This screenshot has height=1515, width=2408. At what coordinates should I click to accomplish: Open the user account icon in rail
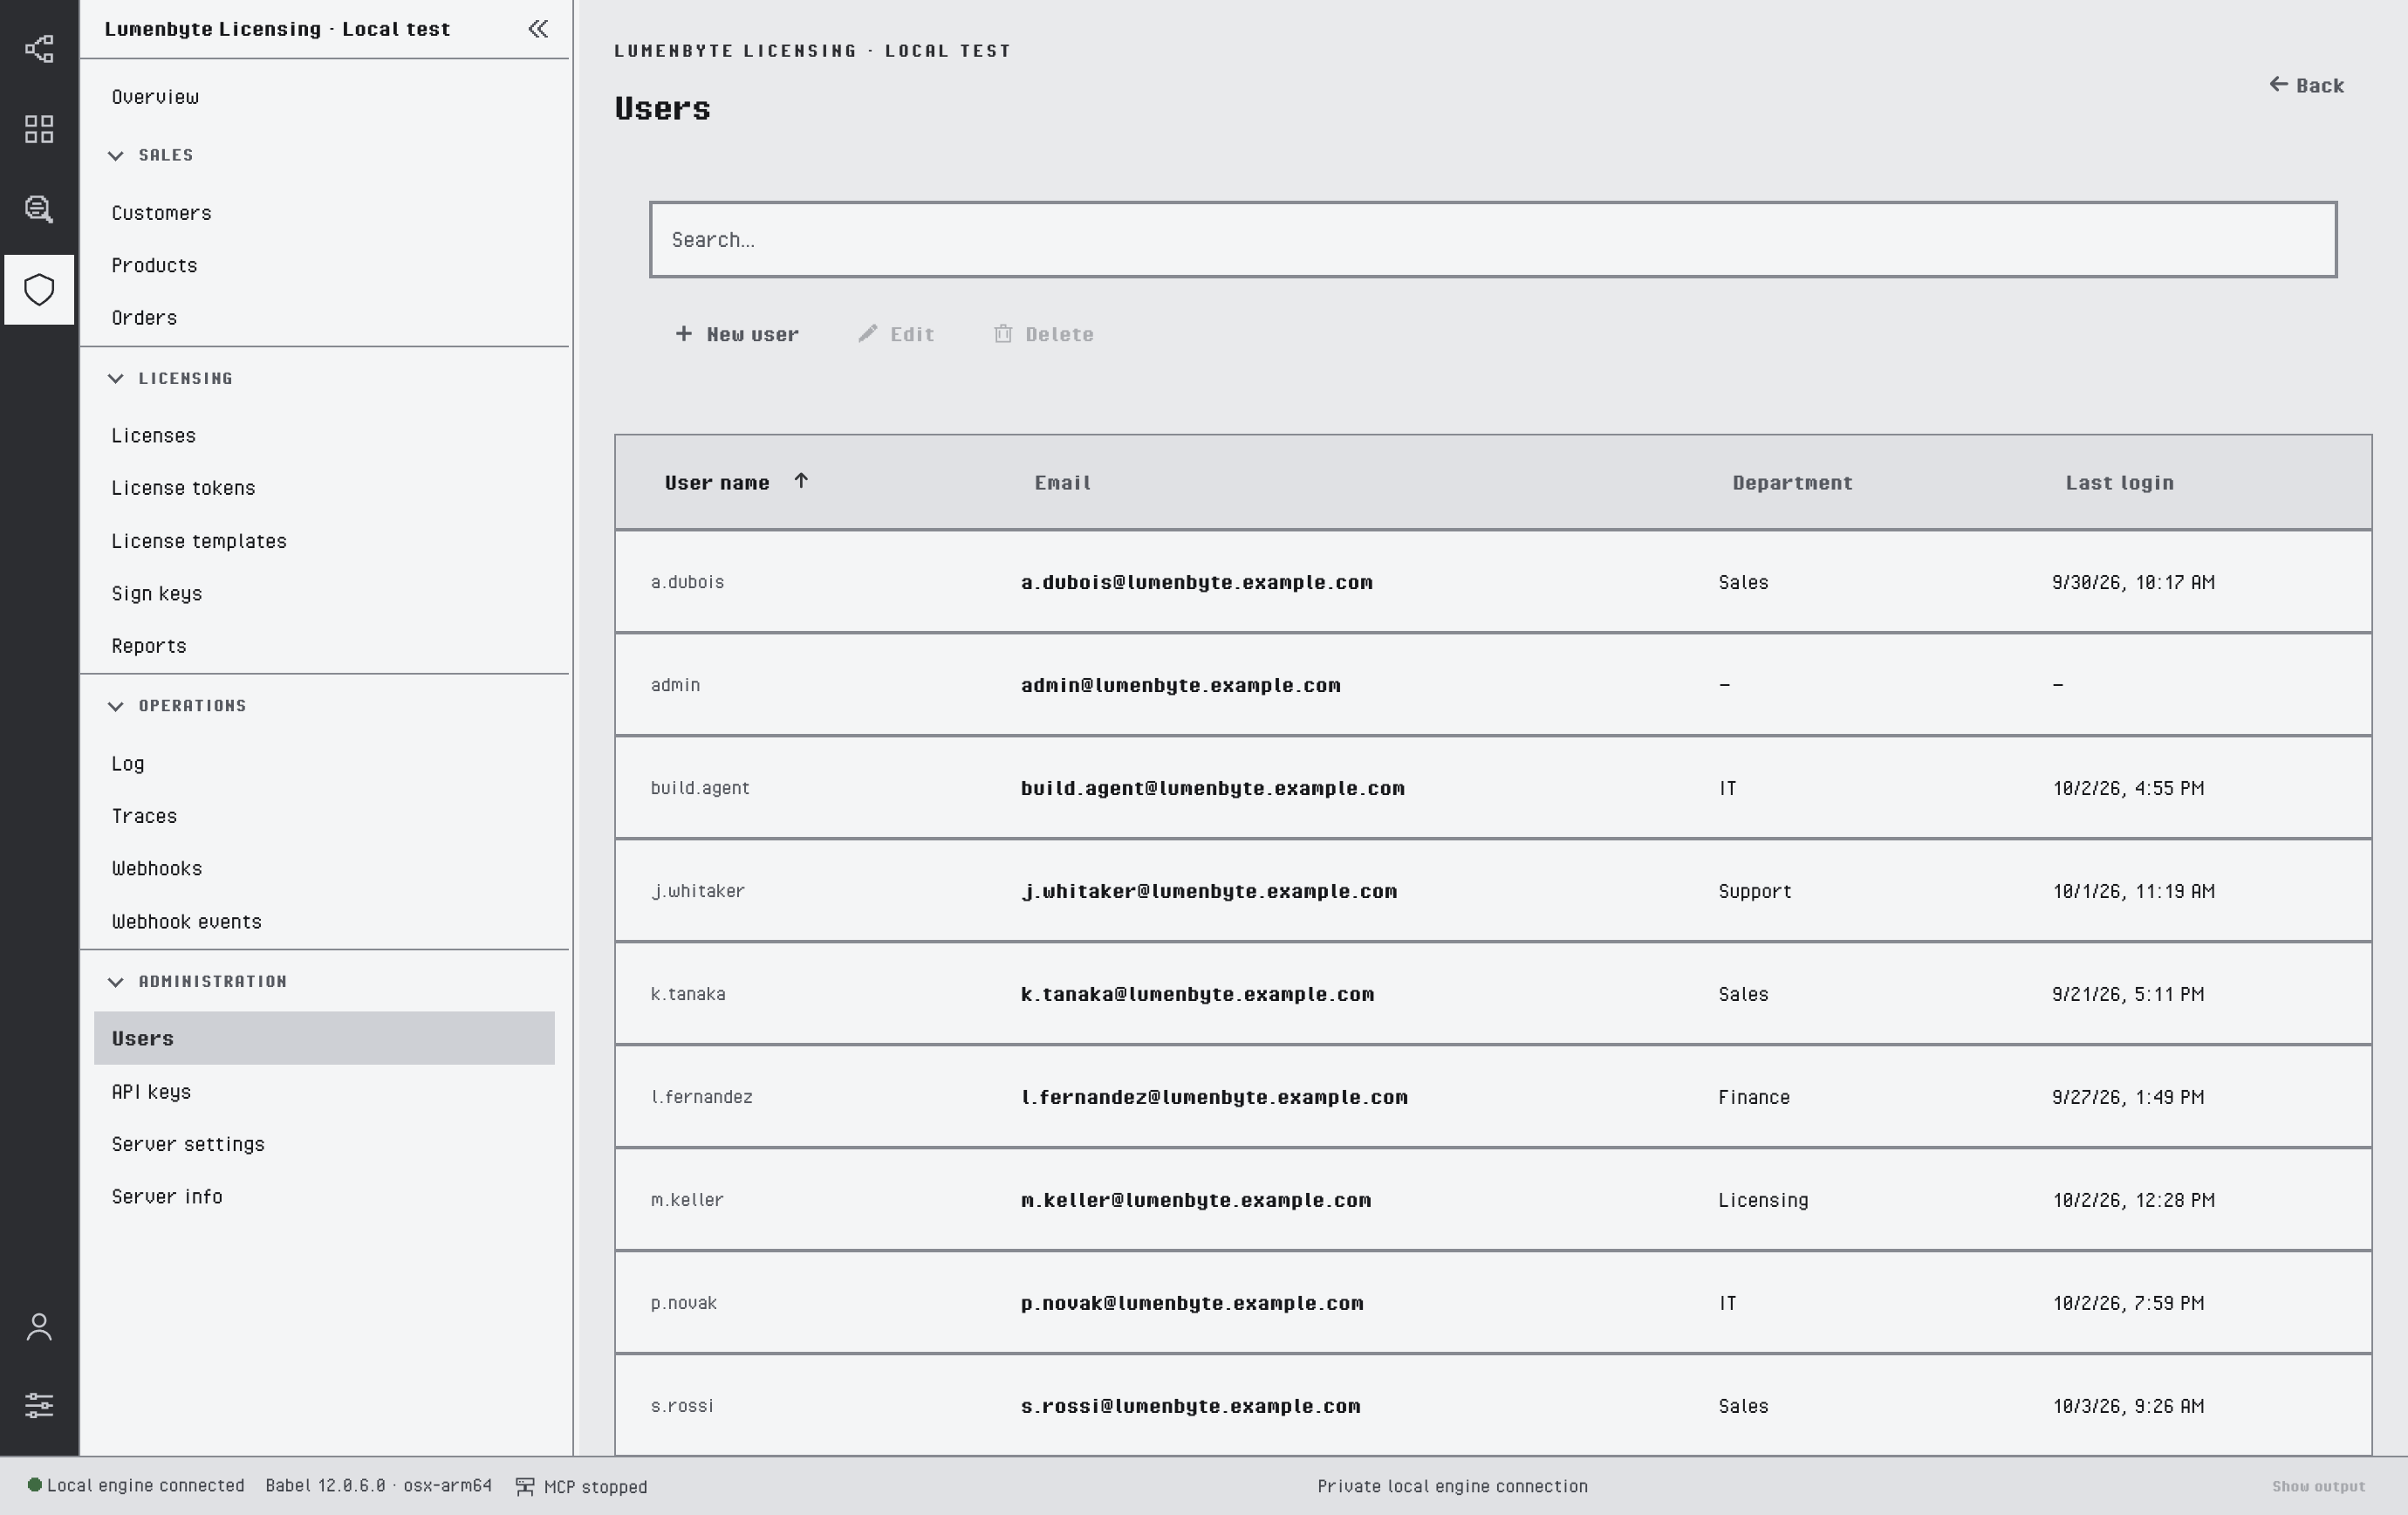[39, 1327]
